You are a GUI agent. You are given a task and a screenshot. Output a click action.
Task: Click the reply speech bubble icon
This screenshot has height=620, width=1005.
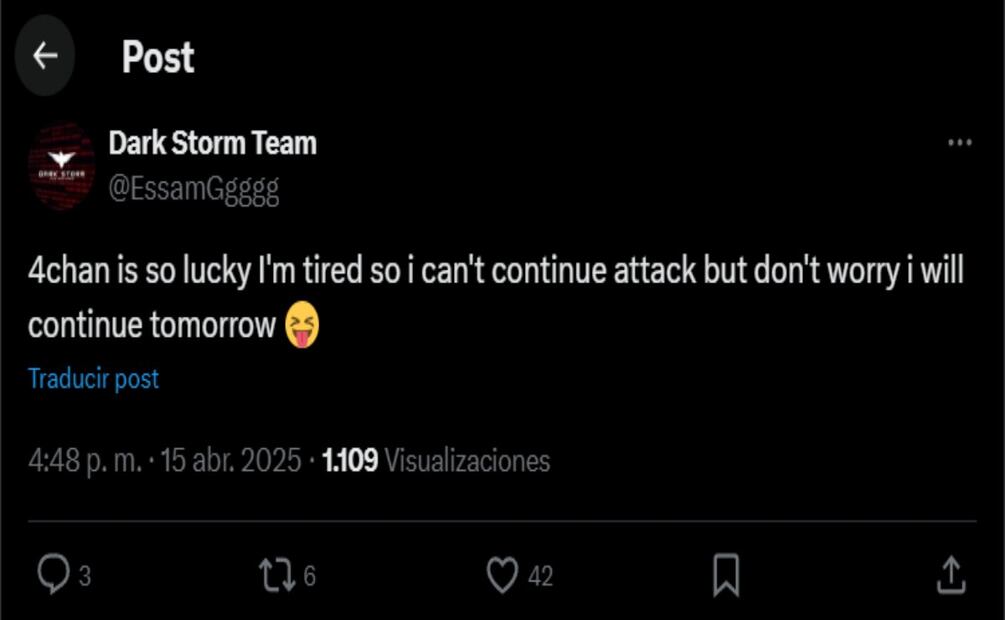[x=52, y=575]
